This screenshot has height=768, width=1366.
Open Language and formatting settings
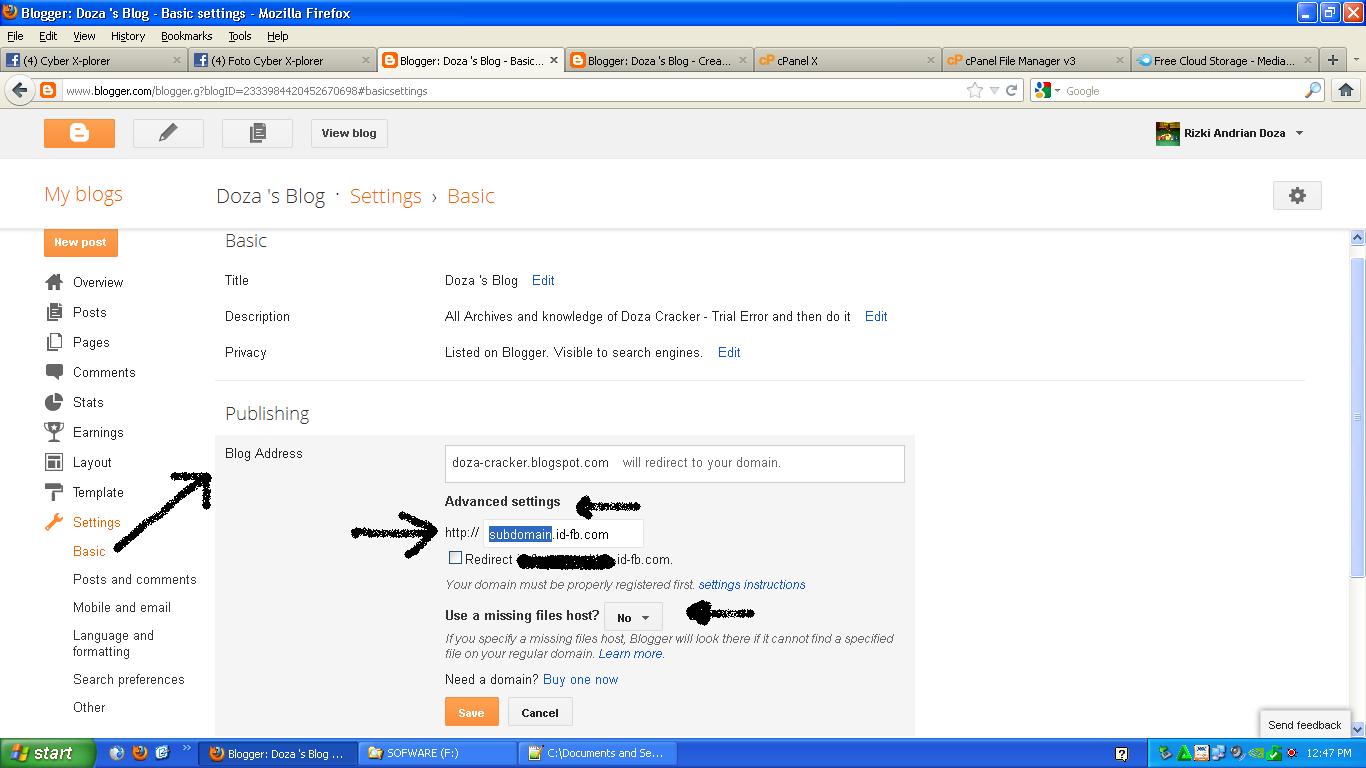113,643
